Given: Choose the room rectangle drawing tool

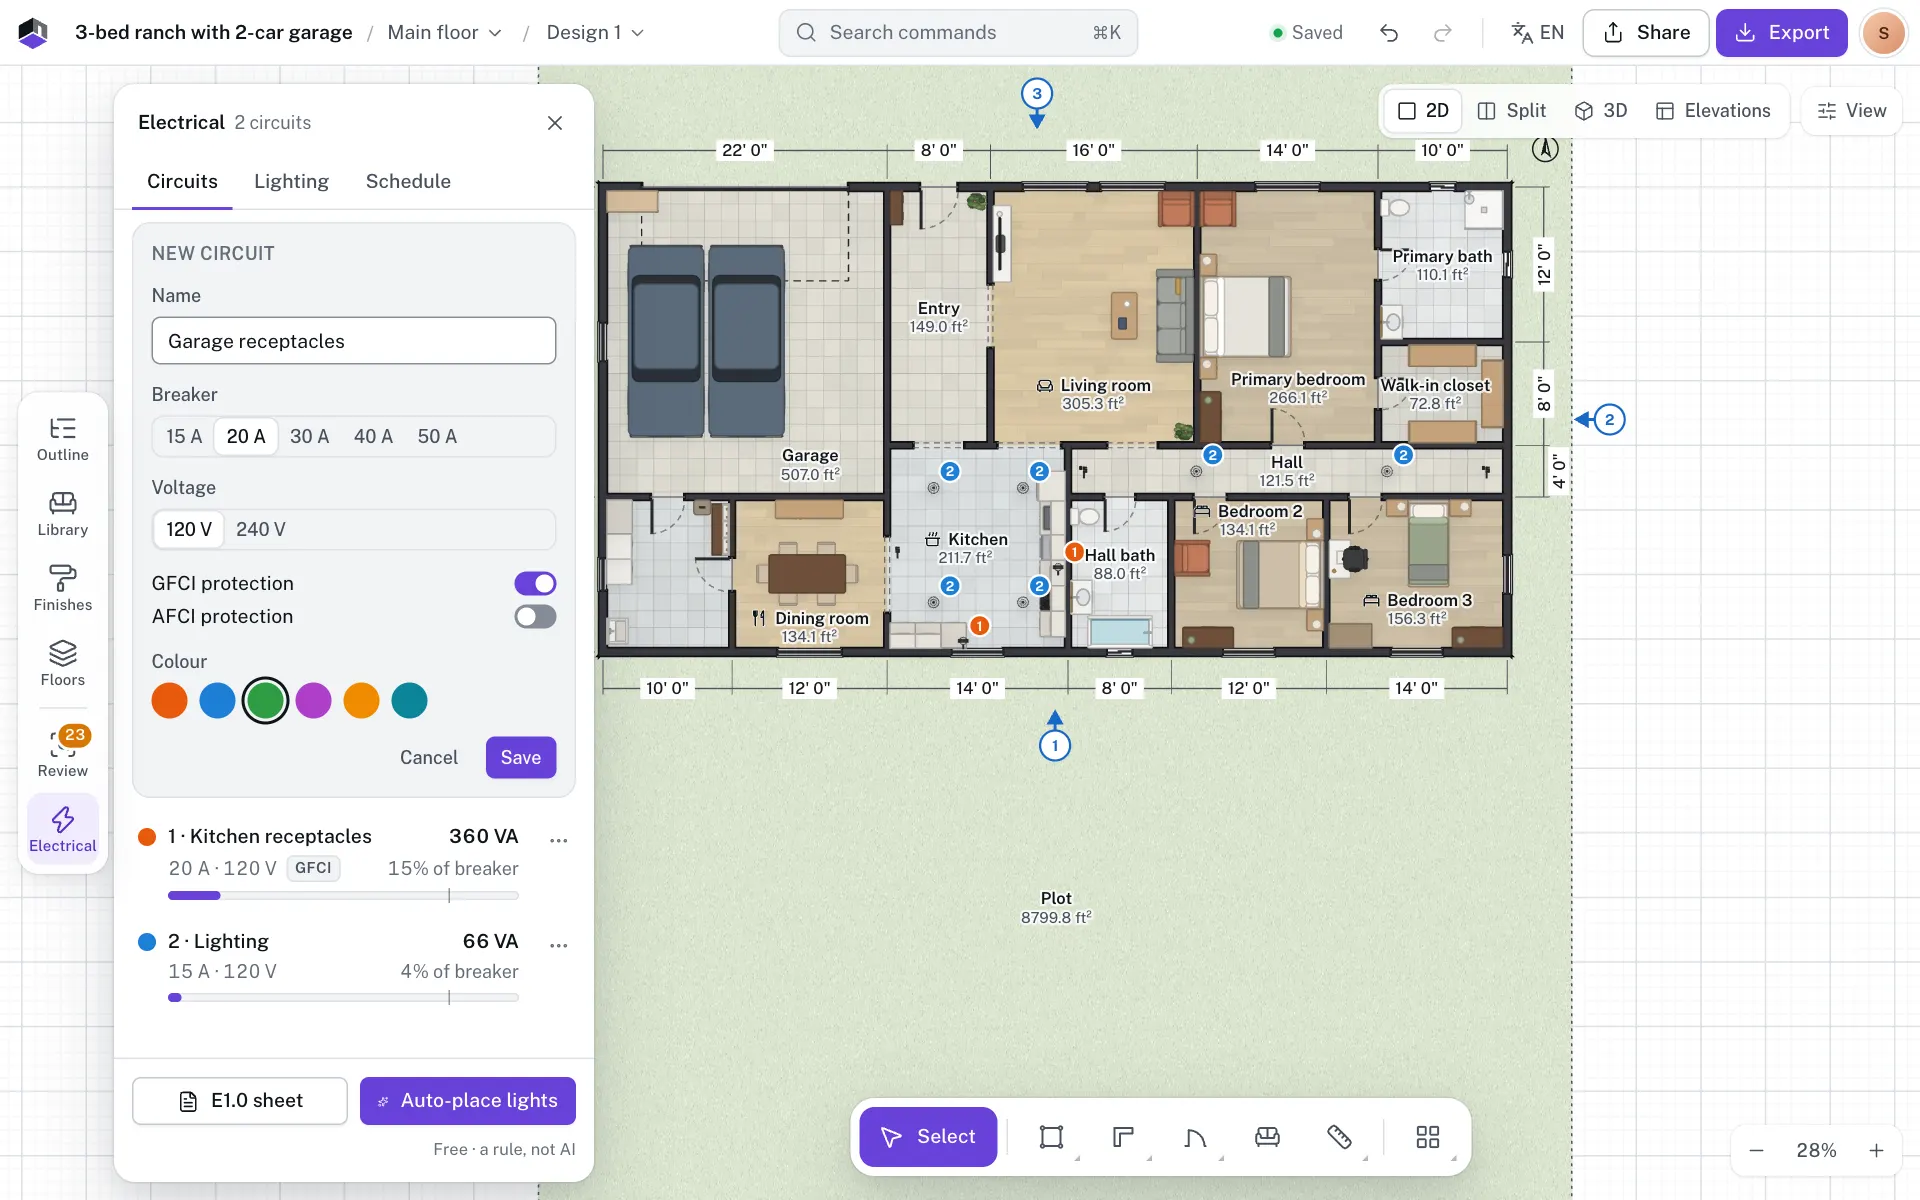Looking at the screenshot, I should click(1051, 1137).
